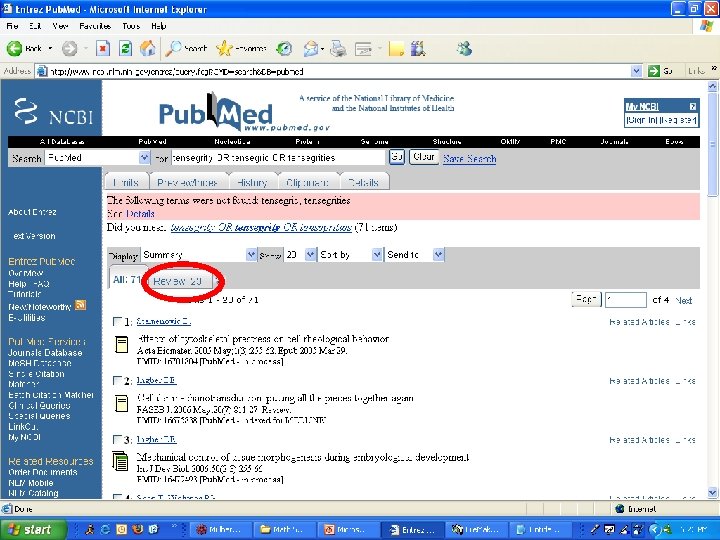Open the Display Summary format dropdown

point(251,254)
